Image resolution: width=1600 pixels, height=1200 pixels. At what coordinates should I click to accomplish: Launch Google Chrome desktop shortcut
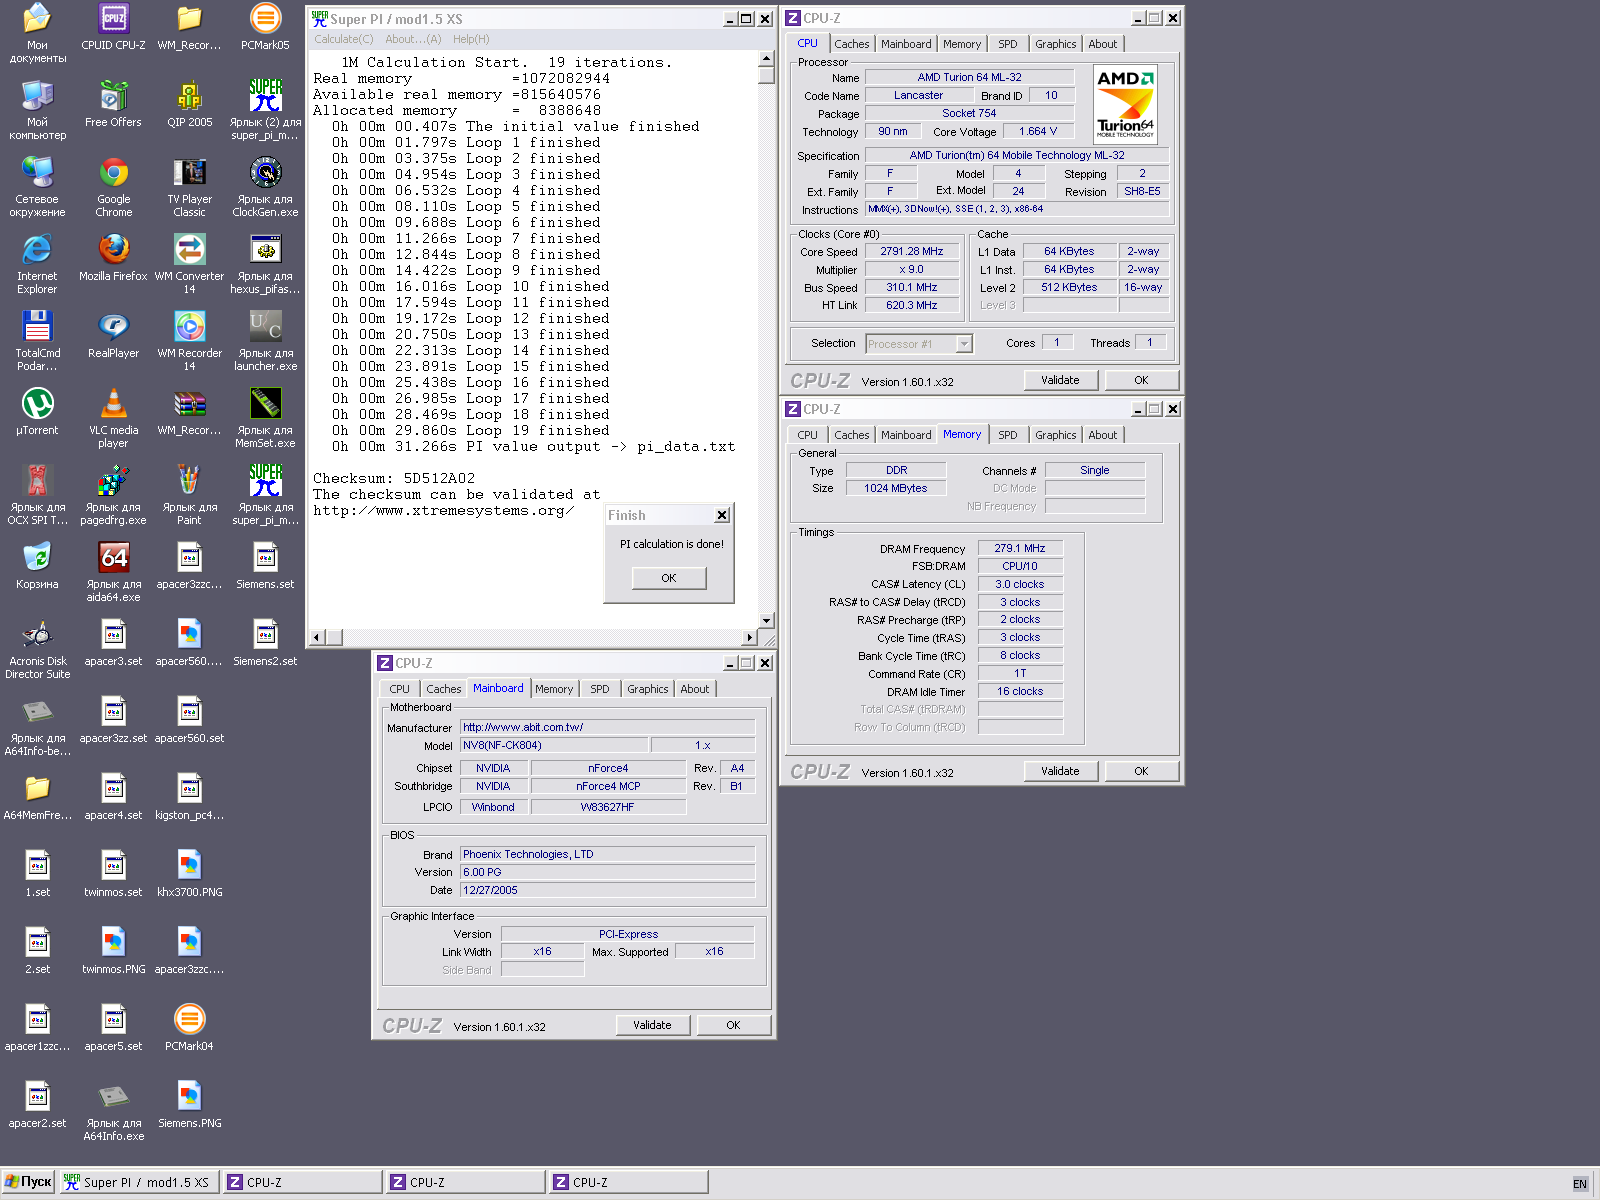point(113,187)
